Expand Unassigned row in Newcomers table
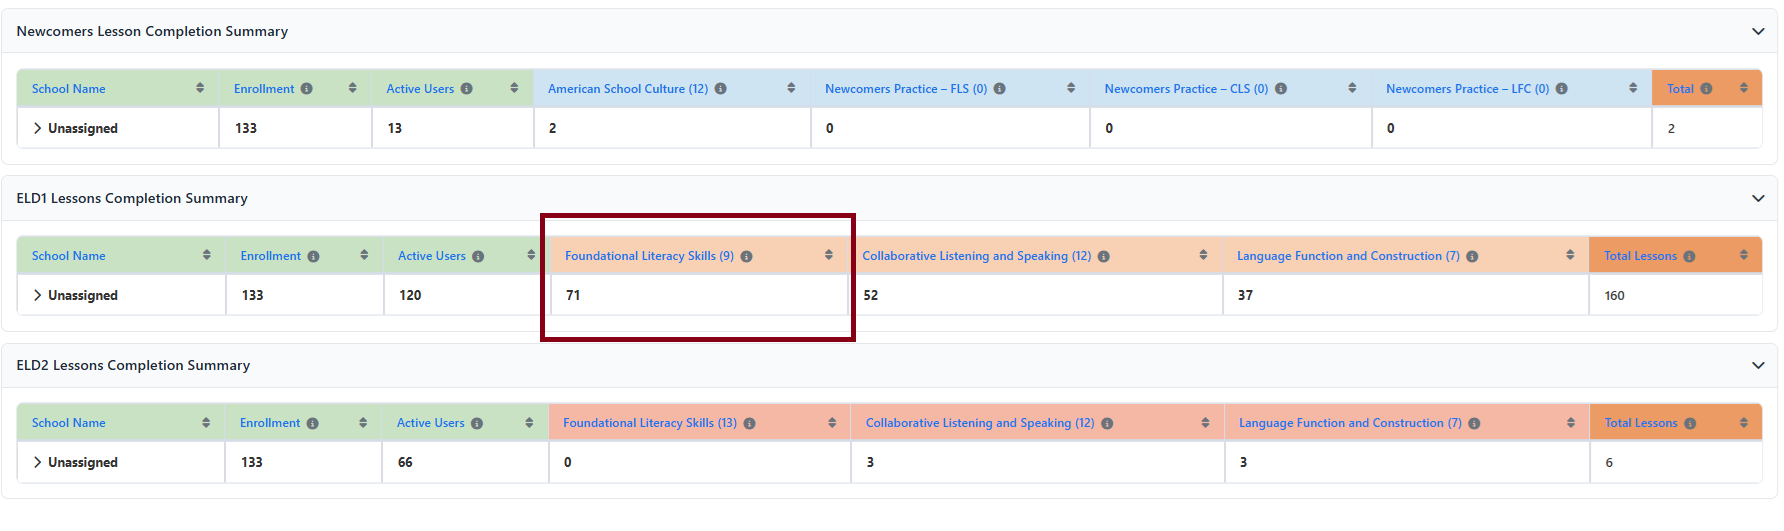Image resolution: width=1784 pixels, height=531 pixels. (x=37, y=128)
